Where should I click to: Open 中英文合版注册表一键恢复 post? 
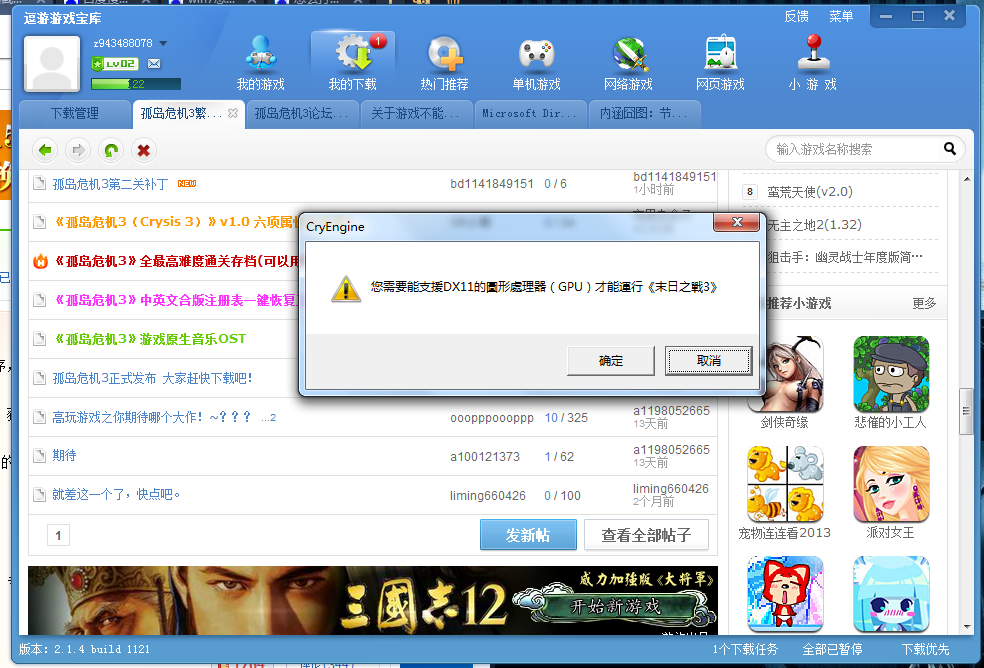pos(175,300)
